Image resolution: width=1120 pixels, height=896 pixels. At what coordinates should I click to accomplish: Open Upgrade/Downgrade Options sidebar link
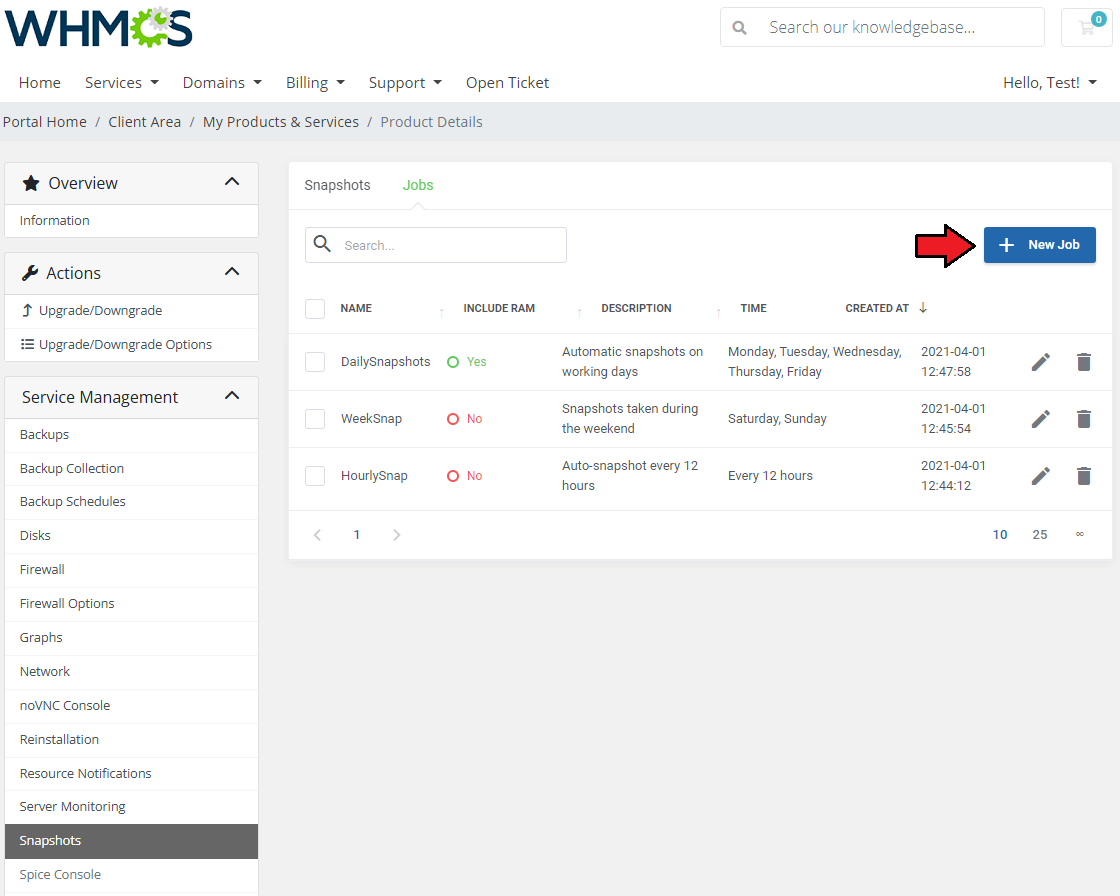click(131, 344)
